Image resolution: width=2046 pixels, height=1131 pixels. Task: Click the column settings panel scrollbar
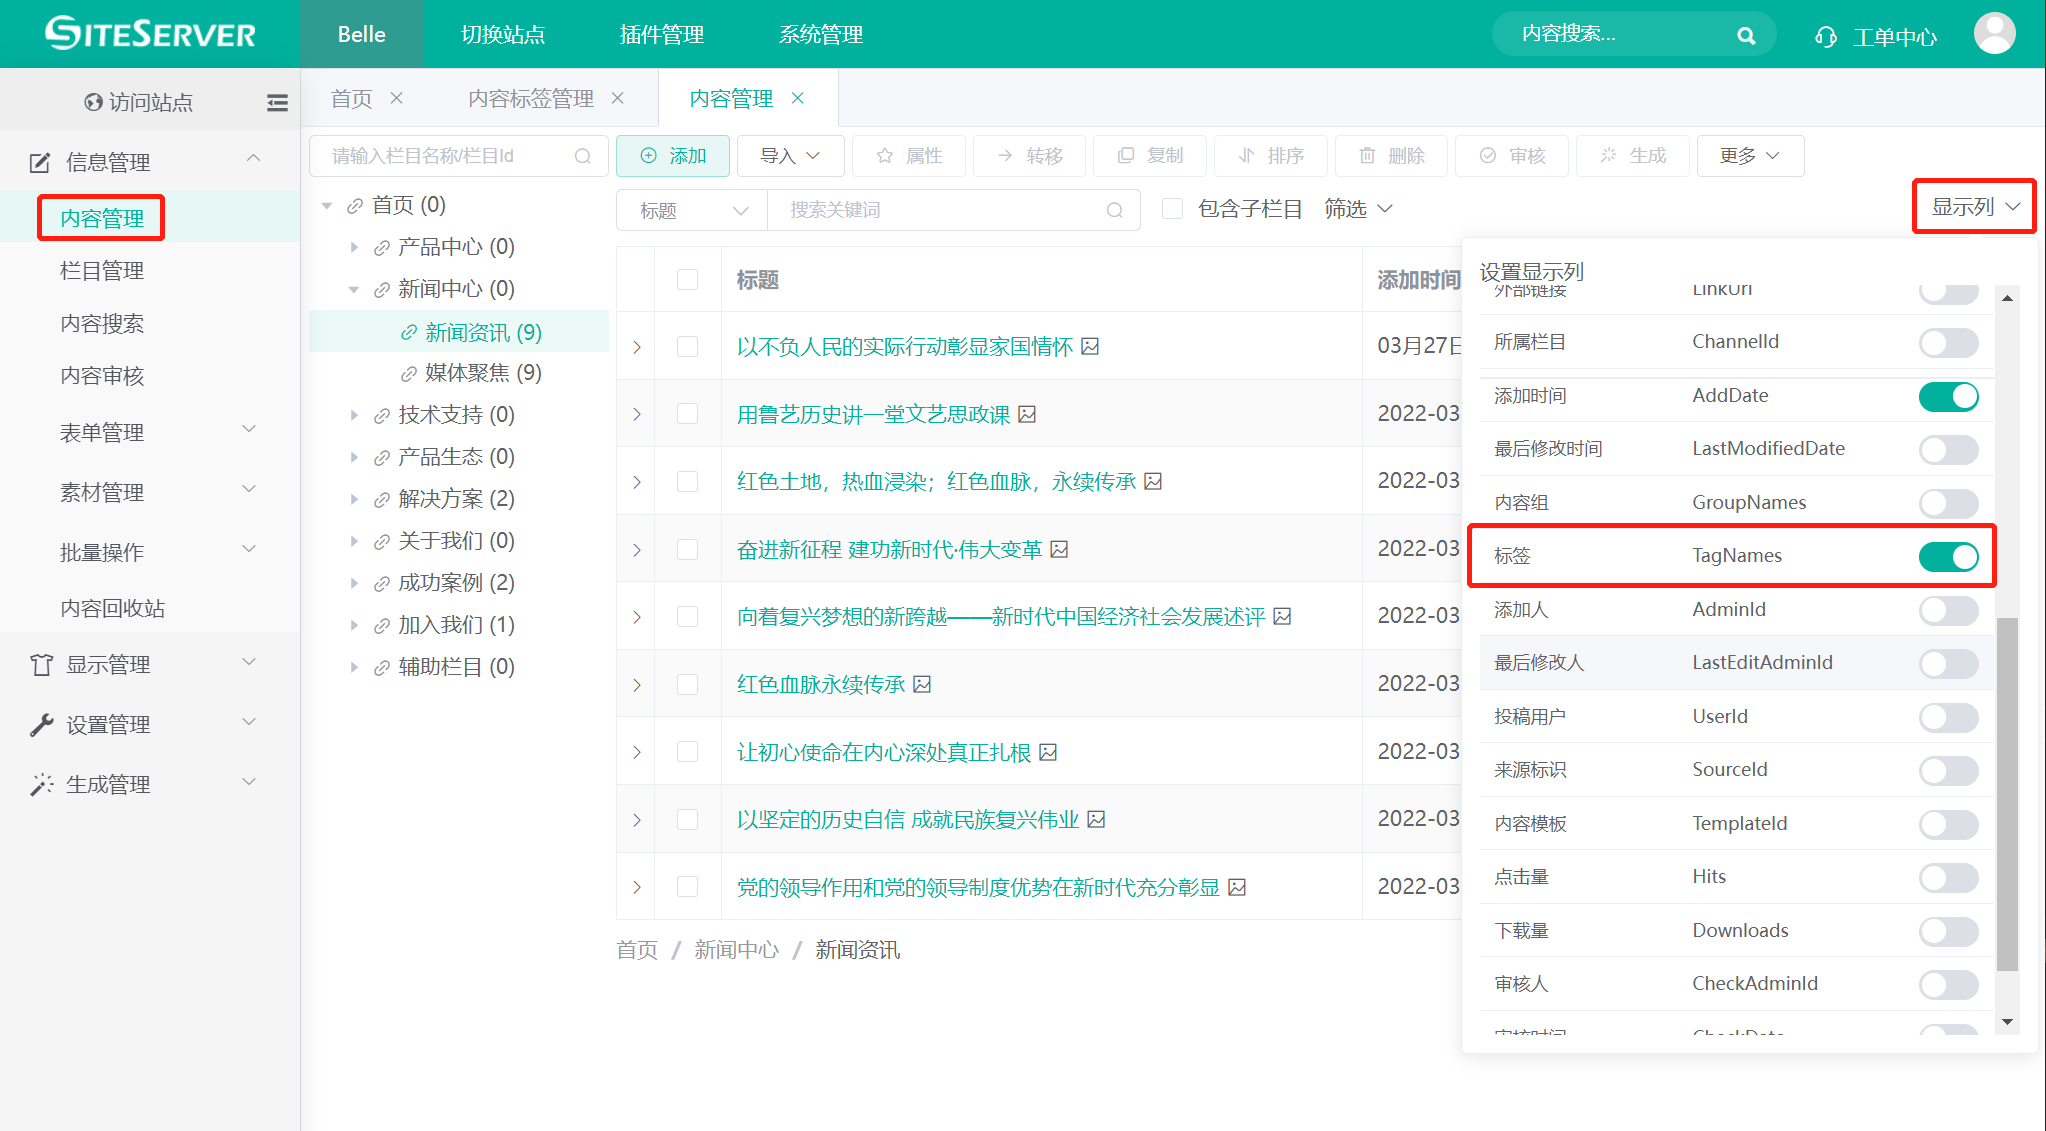tap(2006, 793)
